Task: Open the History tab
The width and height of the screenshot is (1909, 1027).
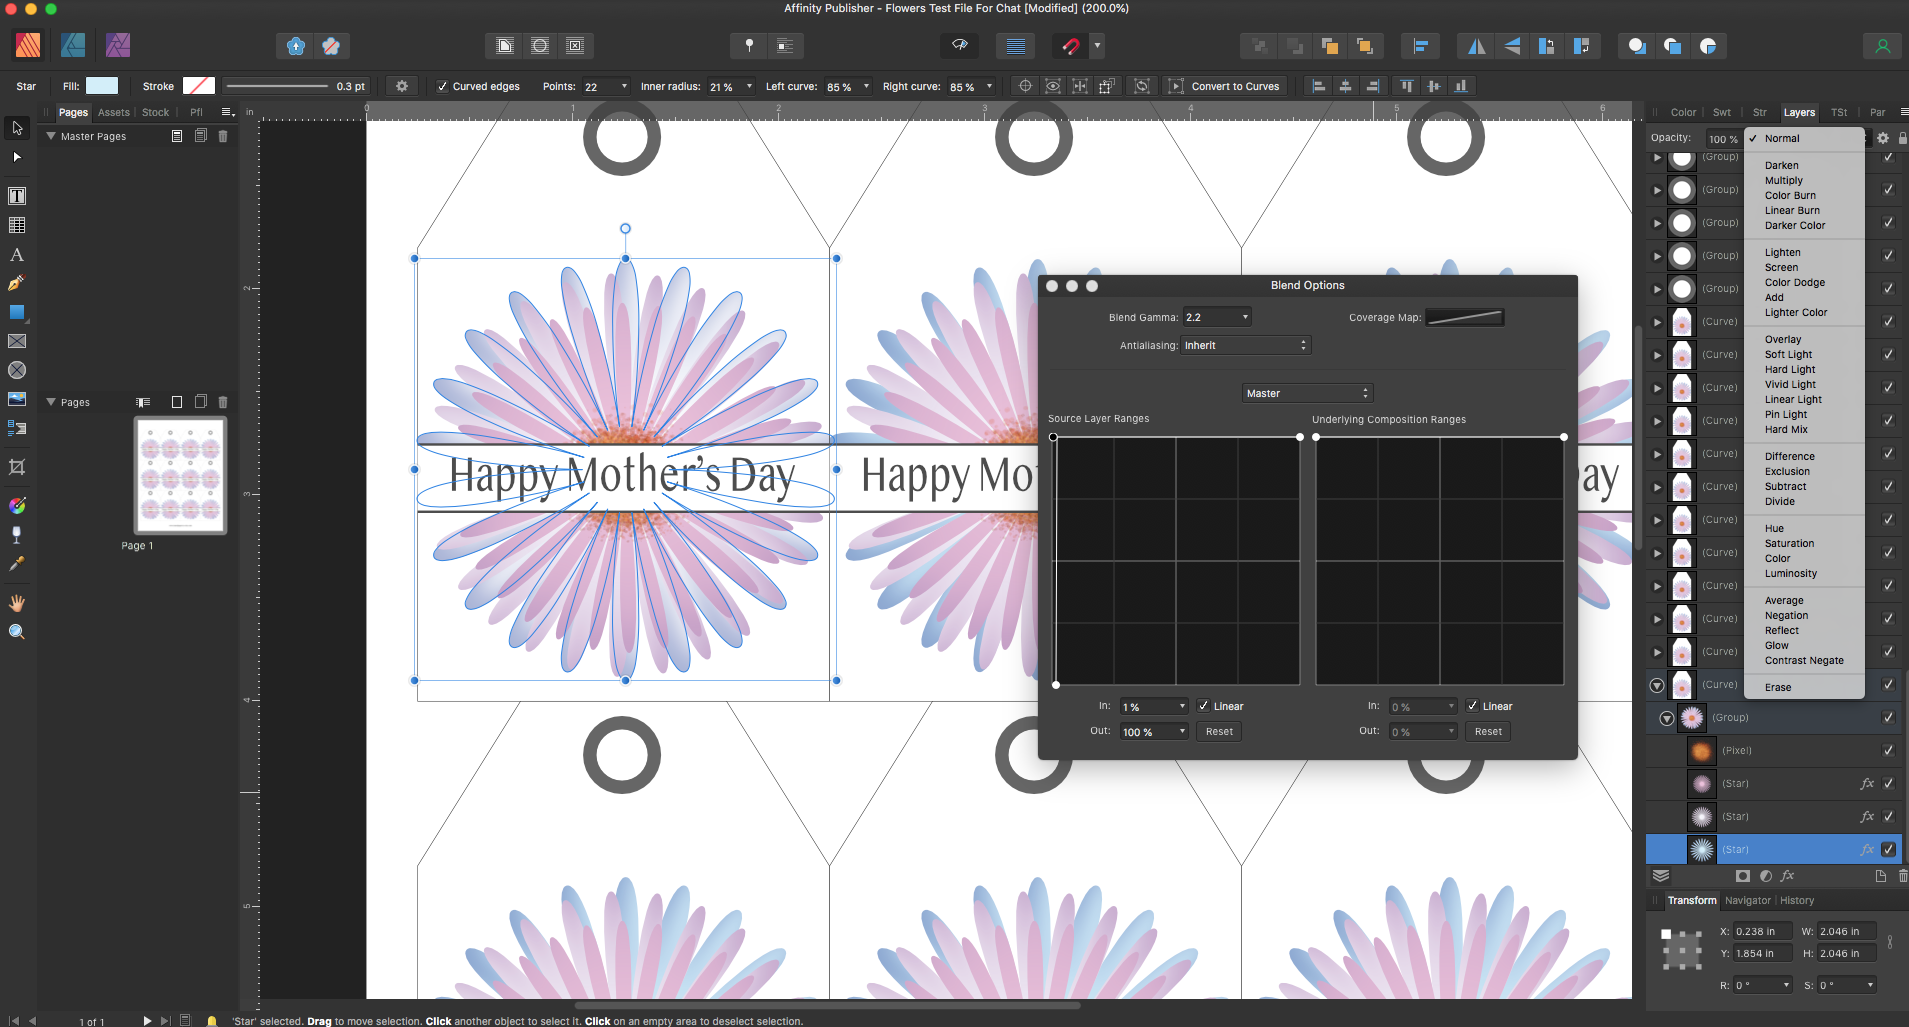Action: (1797, 900)
